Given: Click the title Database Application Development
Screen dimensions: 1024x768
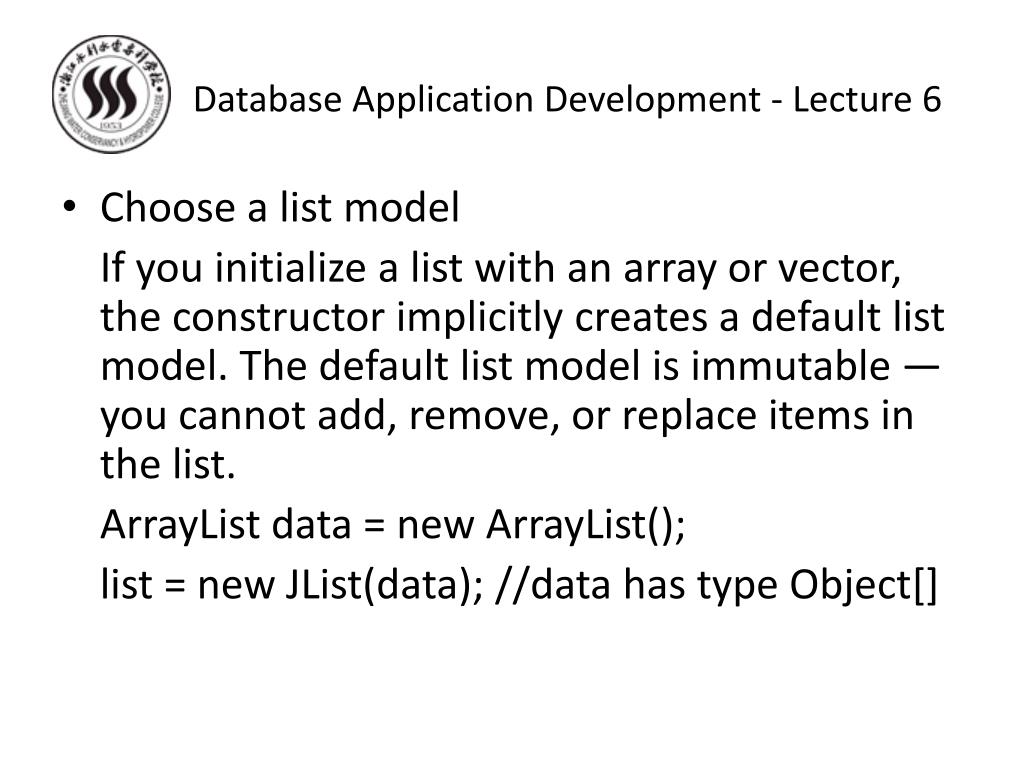Looking at the screenshot, I should 477,100.
